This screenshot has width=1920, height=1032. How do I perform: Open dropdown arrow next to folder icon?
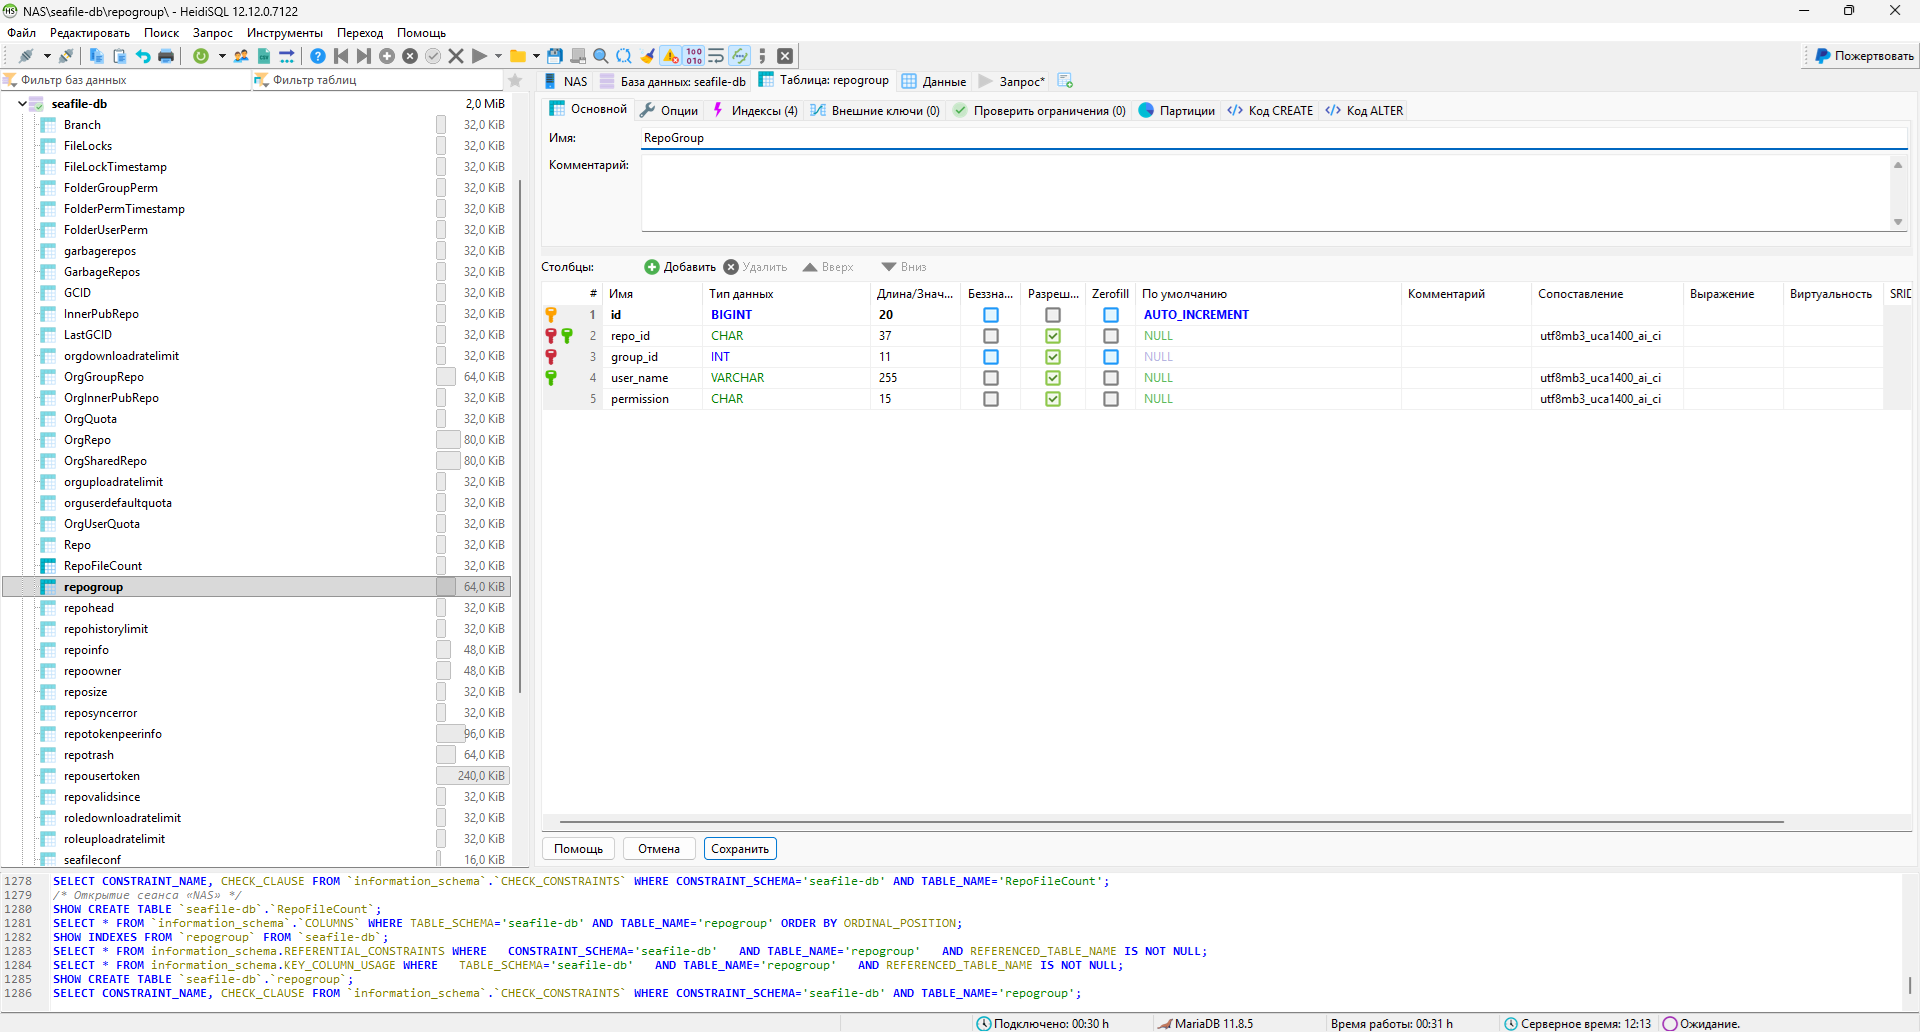[536, 56]
